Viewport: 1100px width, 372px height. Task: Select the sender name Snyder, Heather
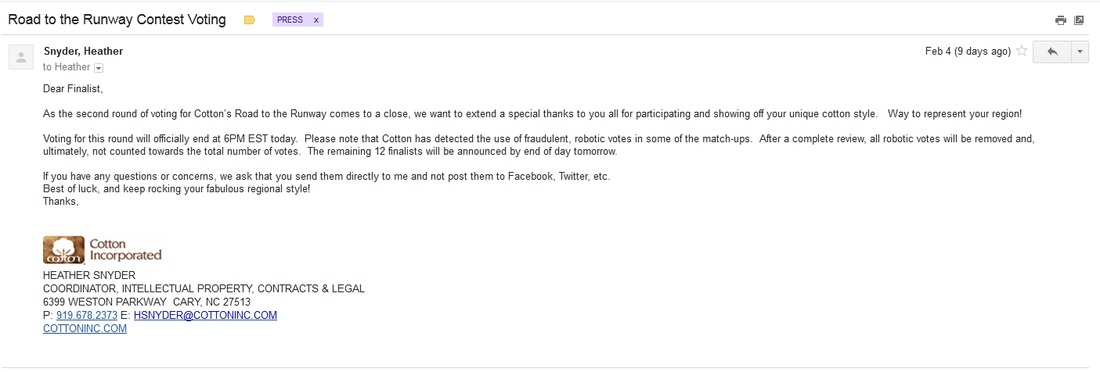(x=83, y=51)
